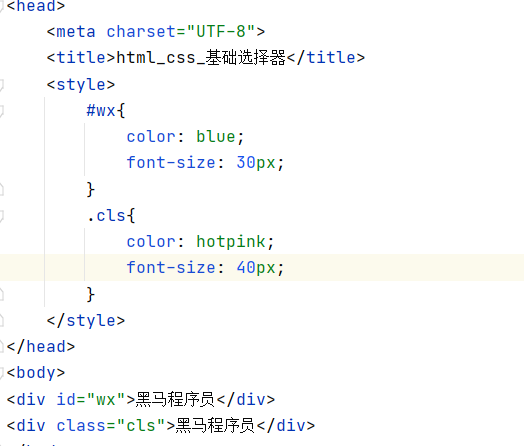
Task: Click the class="cls" attribute
Action: coord(111,425)
